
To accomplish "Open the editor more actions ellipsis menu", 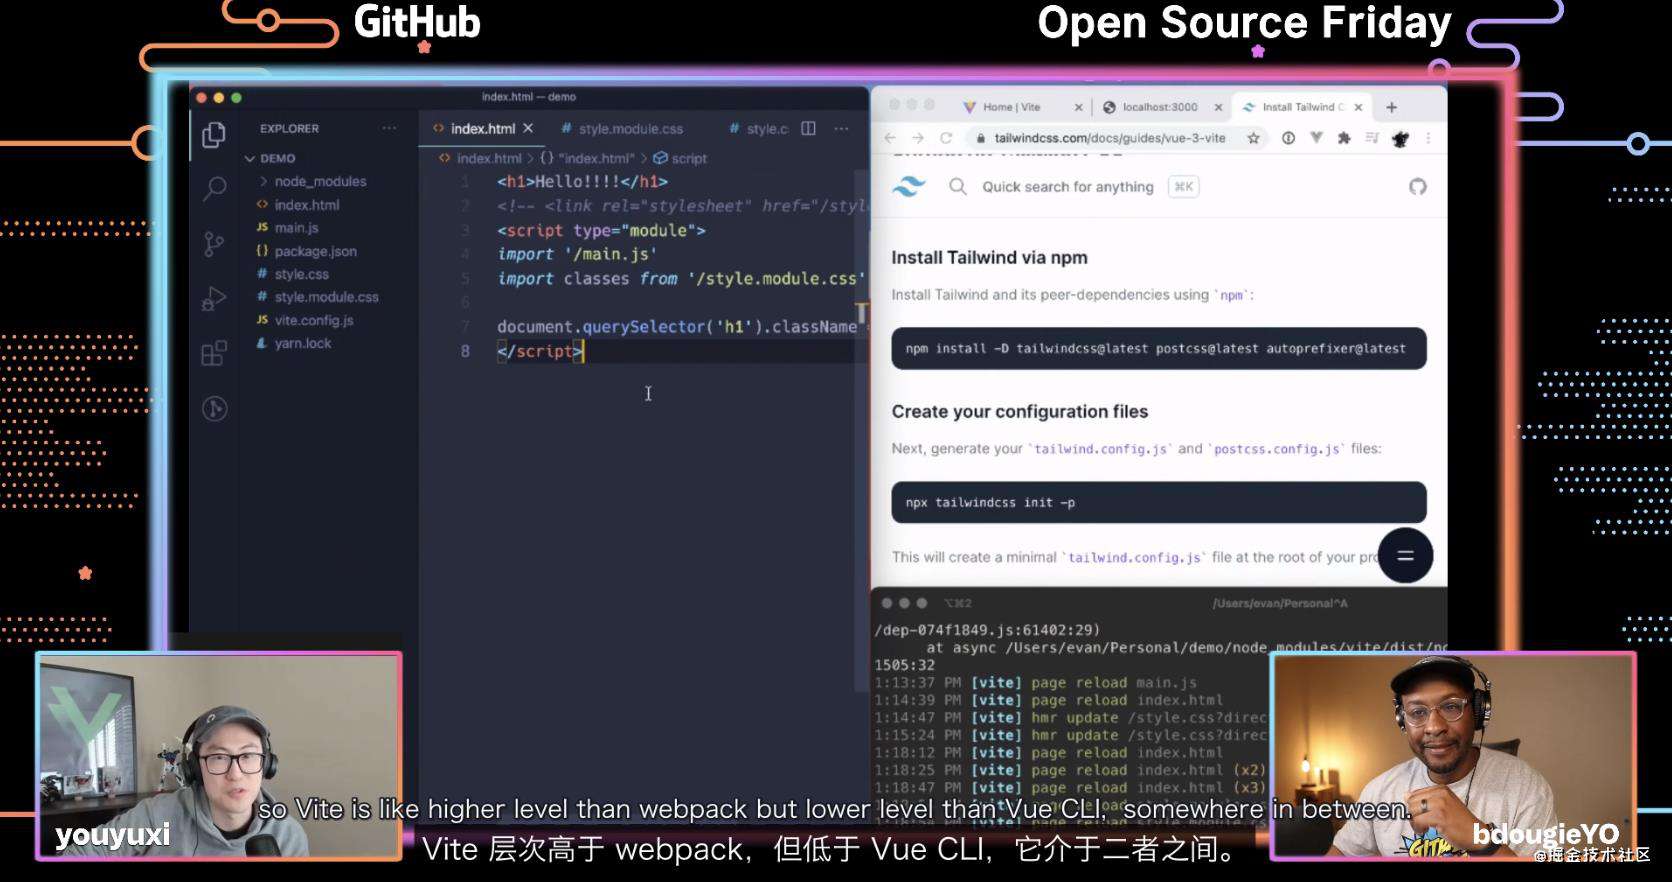I will (841, 128).
